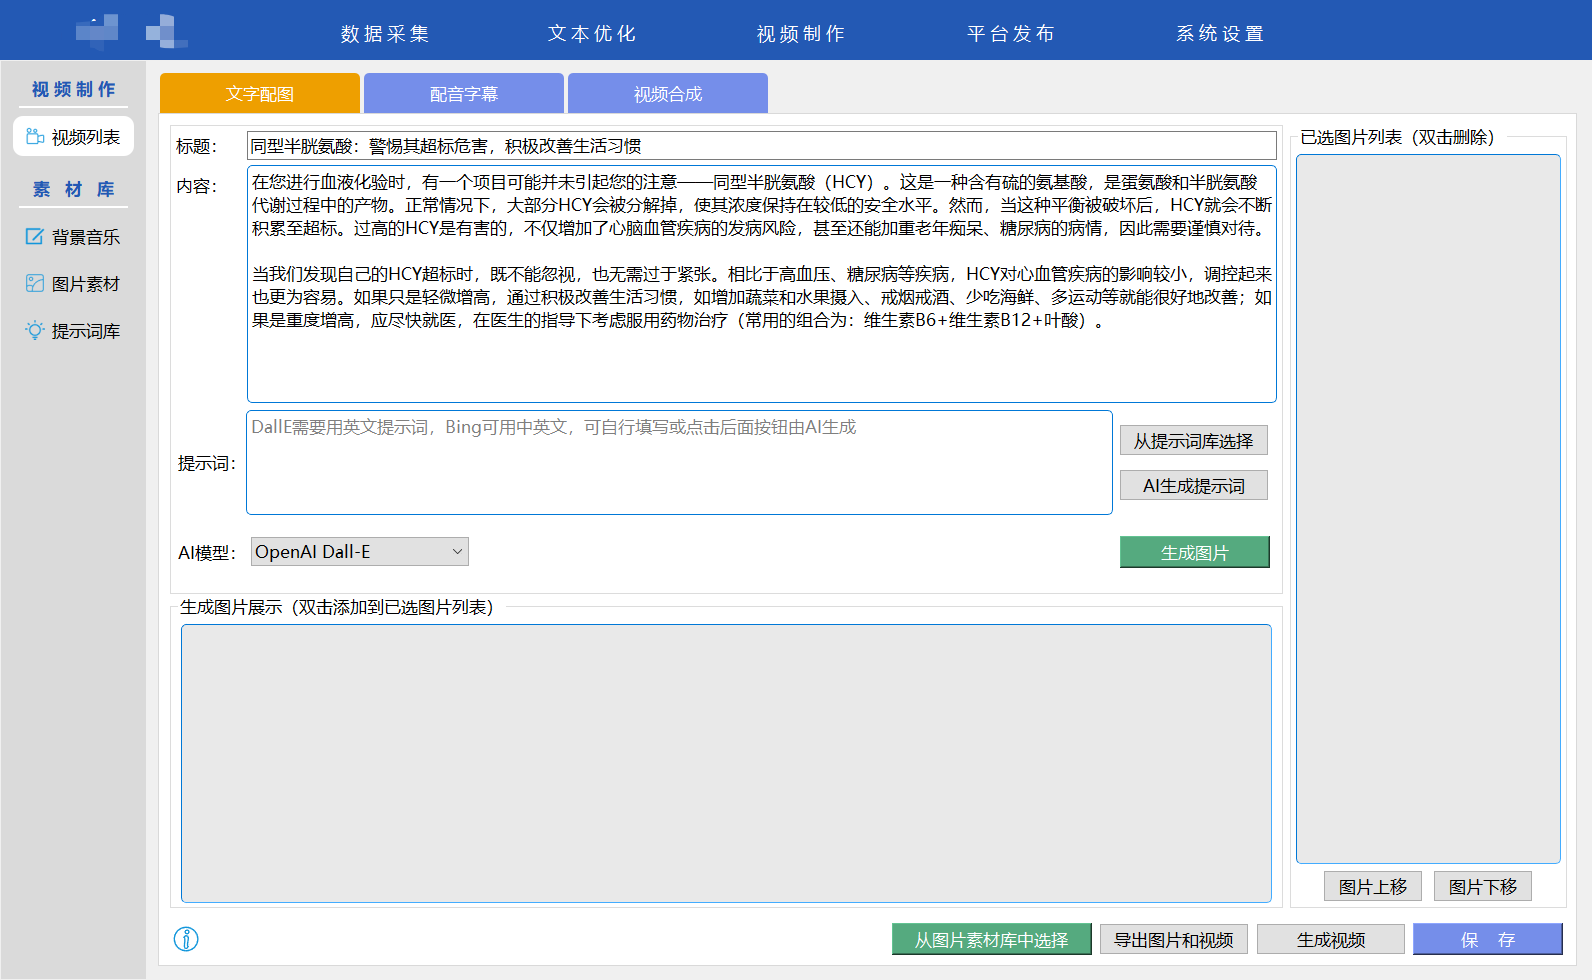The image size is (1592, 980).
Task: Click the blue 保存 button
Action: pos(1488,940)
